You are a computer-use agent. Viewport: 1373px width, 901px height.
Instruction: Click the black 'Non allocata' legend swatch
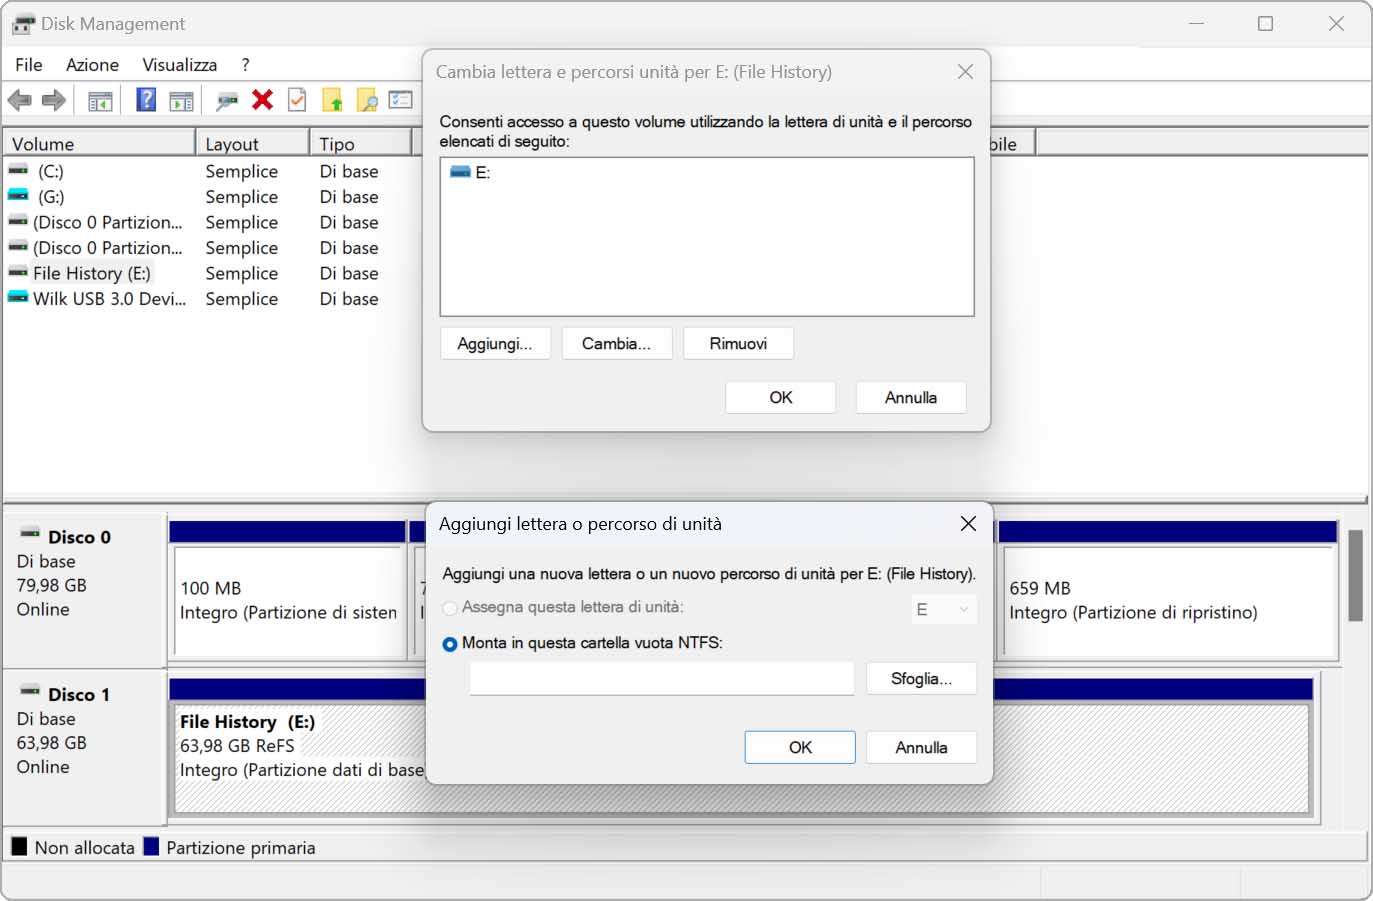tap(19, 847)
